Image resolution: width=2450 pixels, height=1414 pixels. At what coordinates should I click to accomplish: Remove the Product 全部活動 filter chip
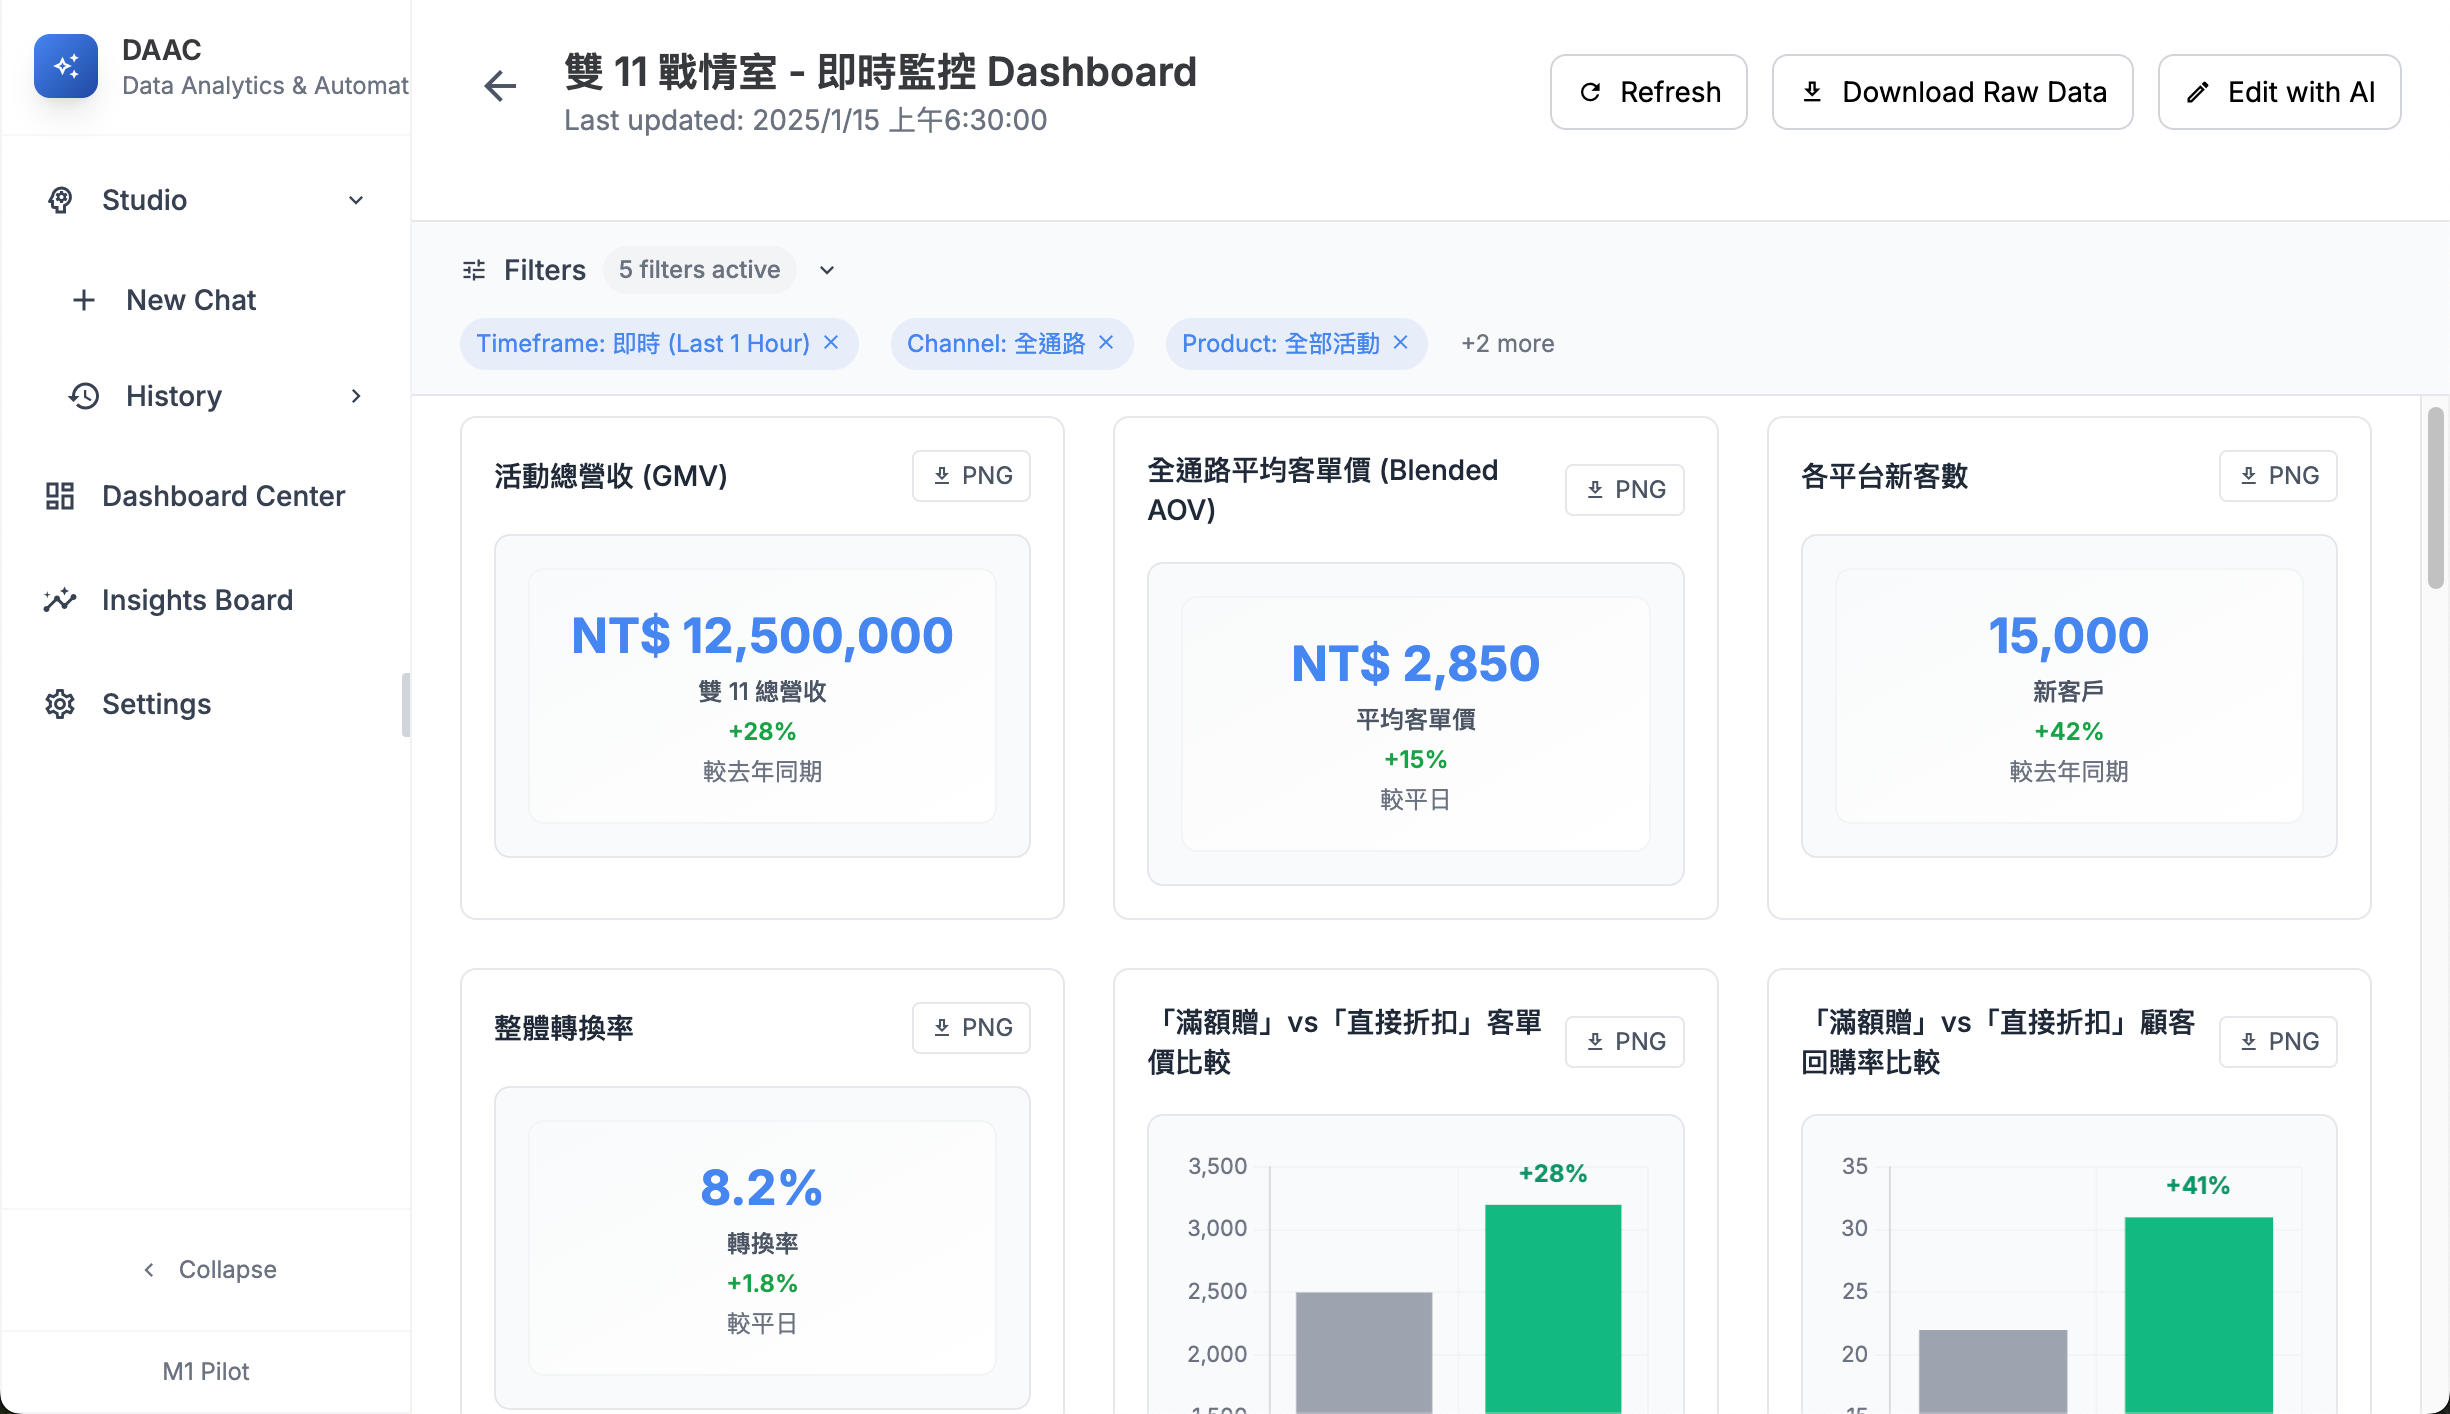coord(1401,343)
